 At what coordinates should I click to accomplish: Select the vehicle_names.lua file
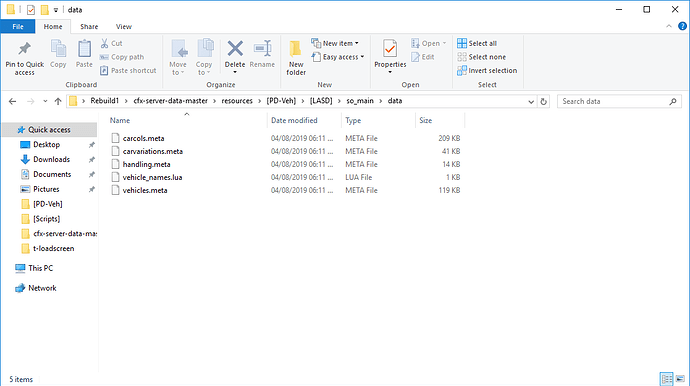(152, 177)
